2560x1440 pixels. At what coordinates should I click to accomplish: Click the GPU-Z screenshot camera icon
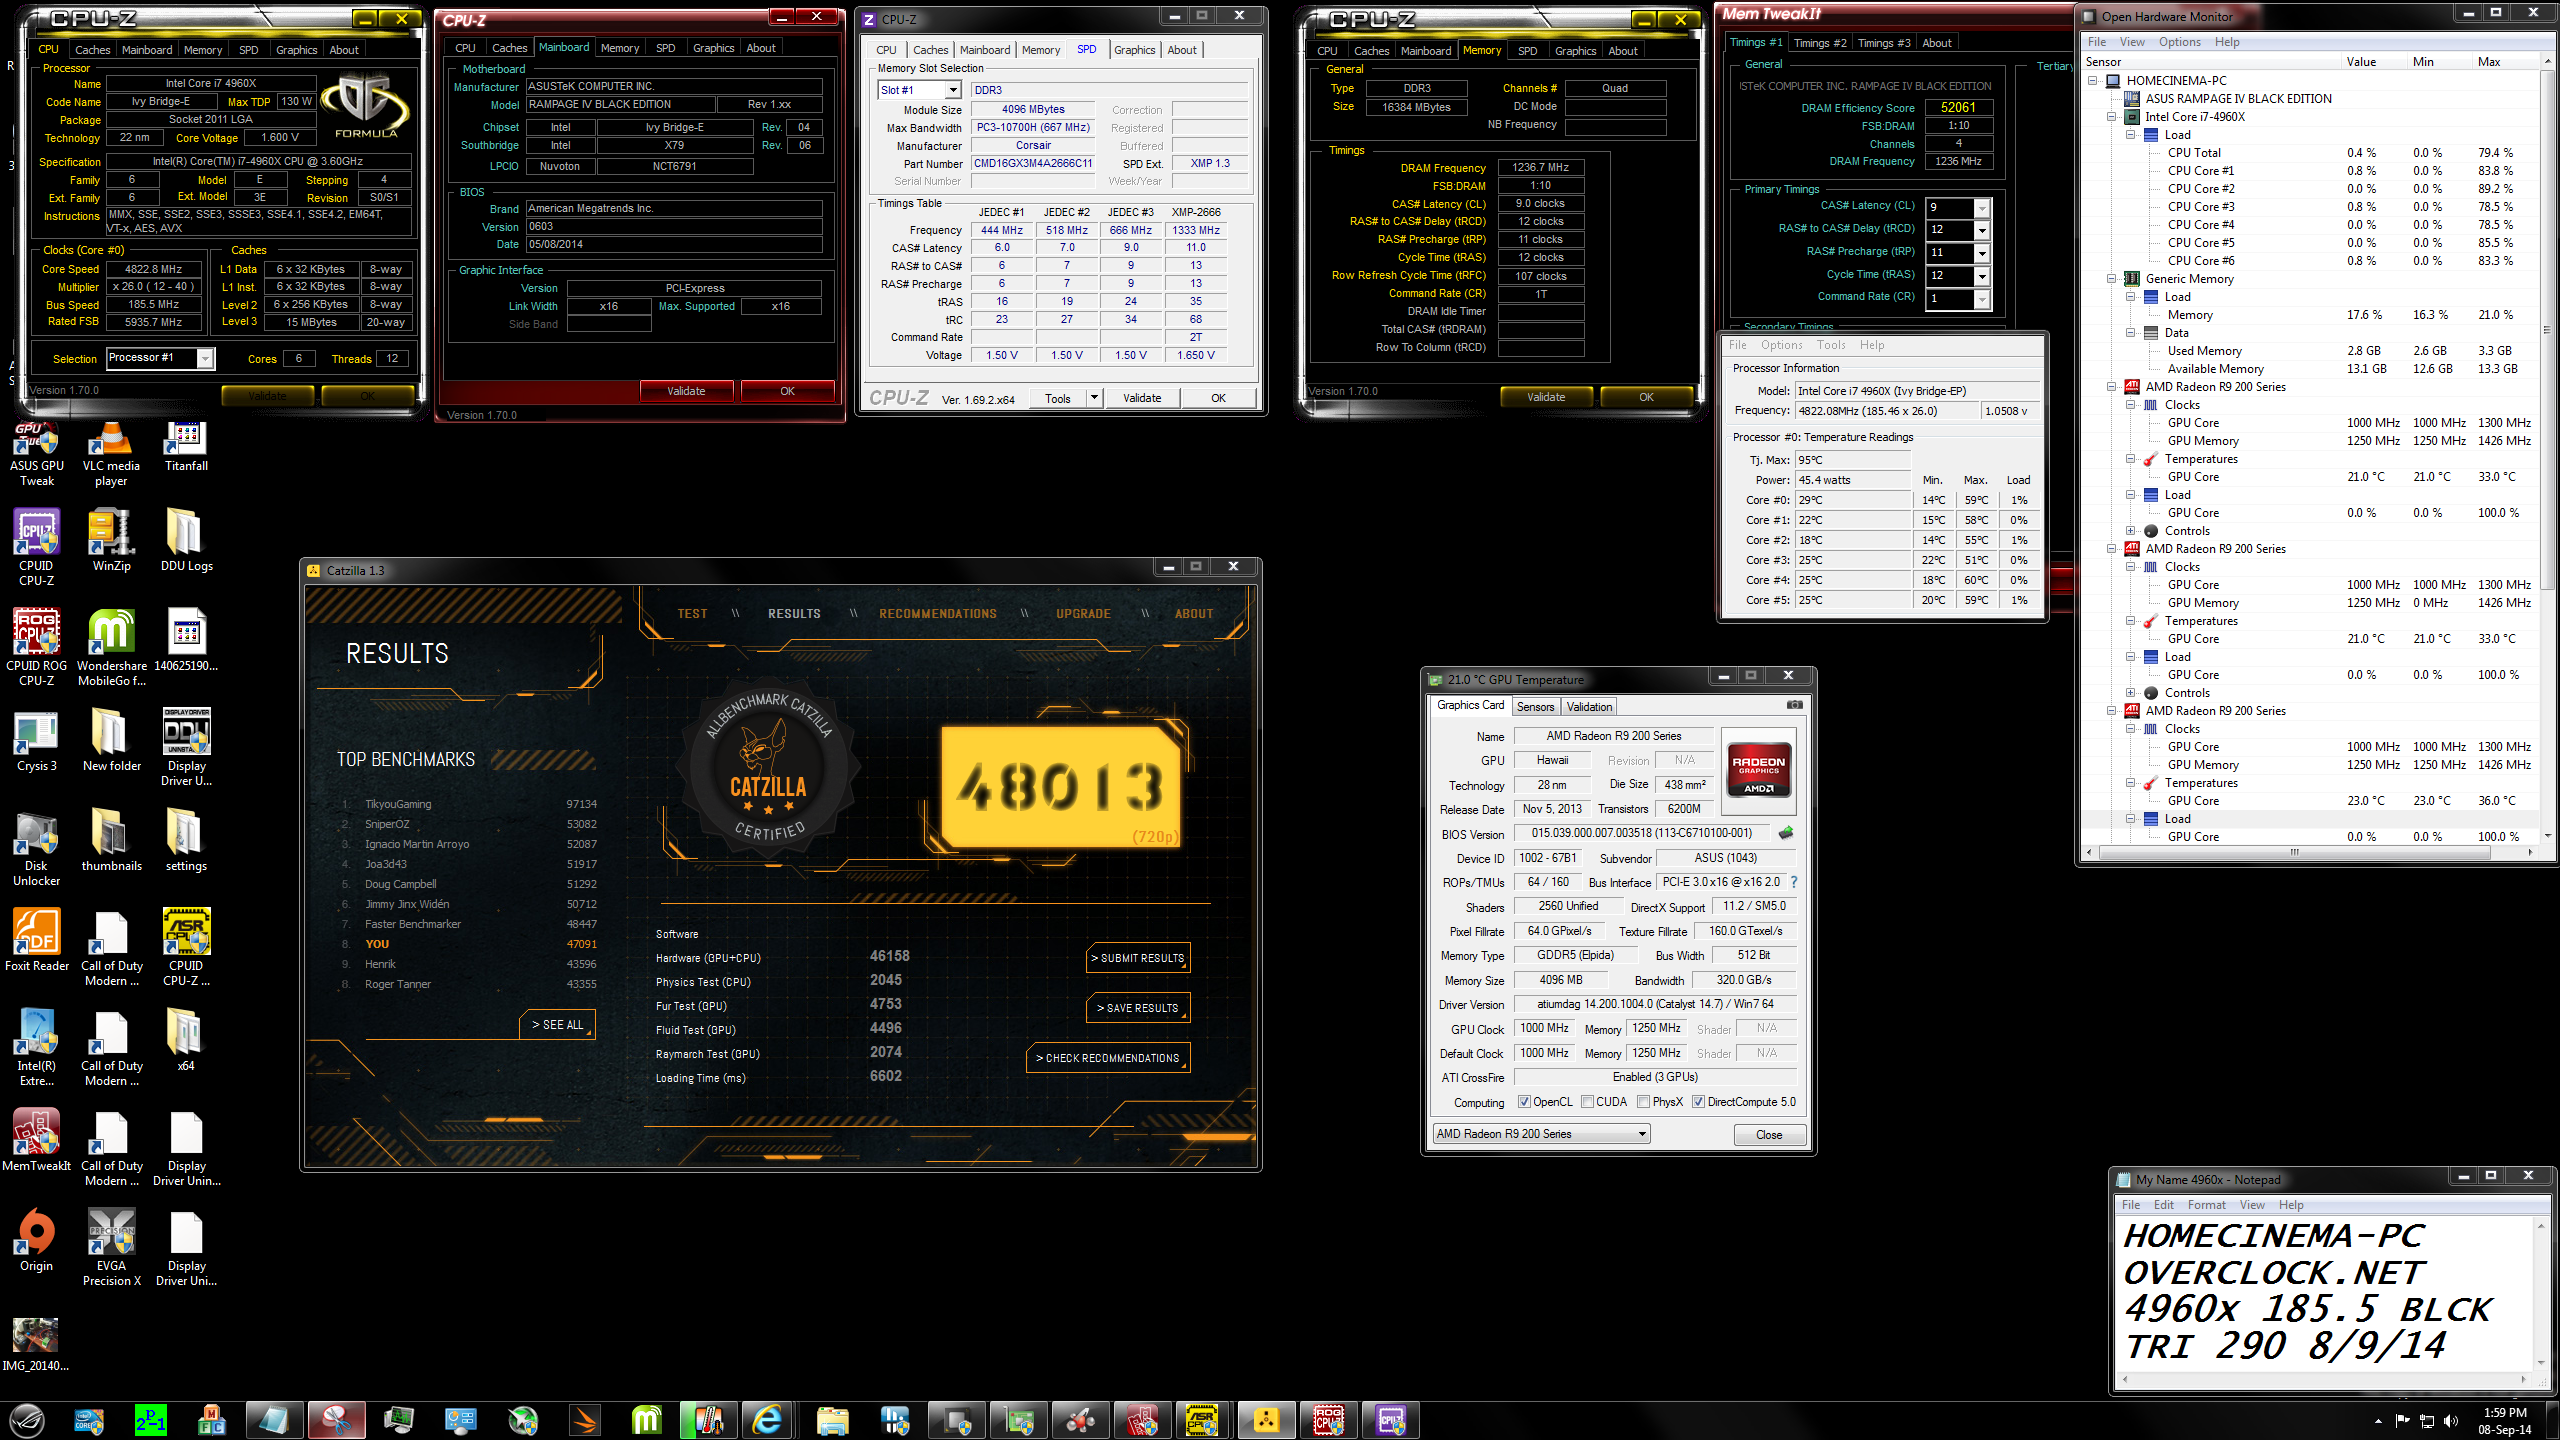coord(1795,705)
